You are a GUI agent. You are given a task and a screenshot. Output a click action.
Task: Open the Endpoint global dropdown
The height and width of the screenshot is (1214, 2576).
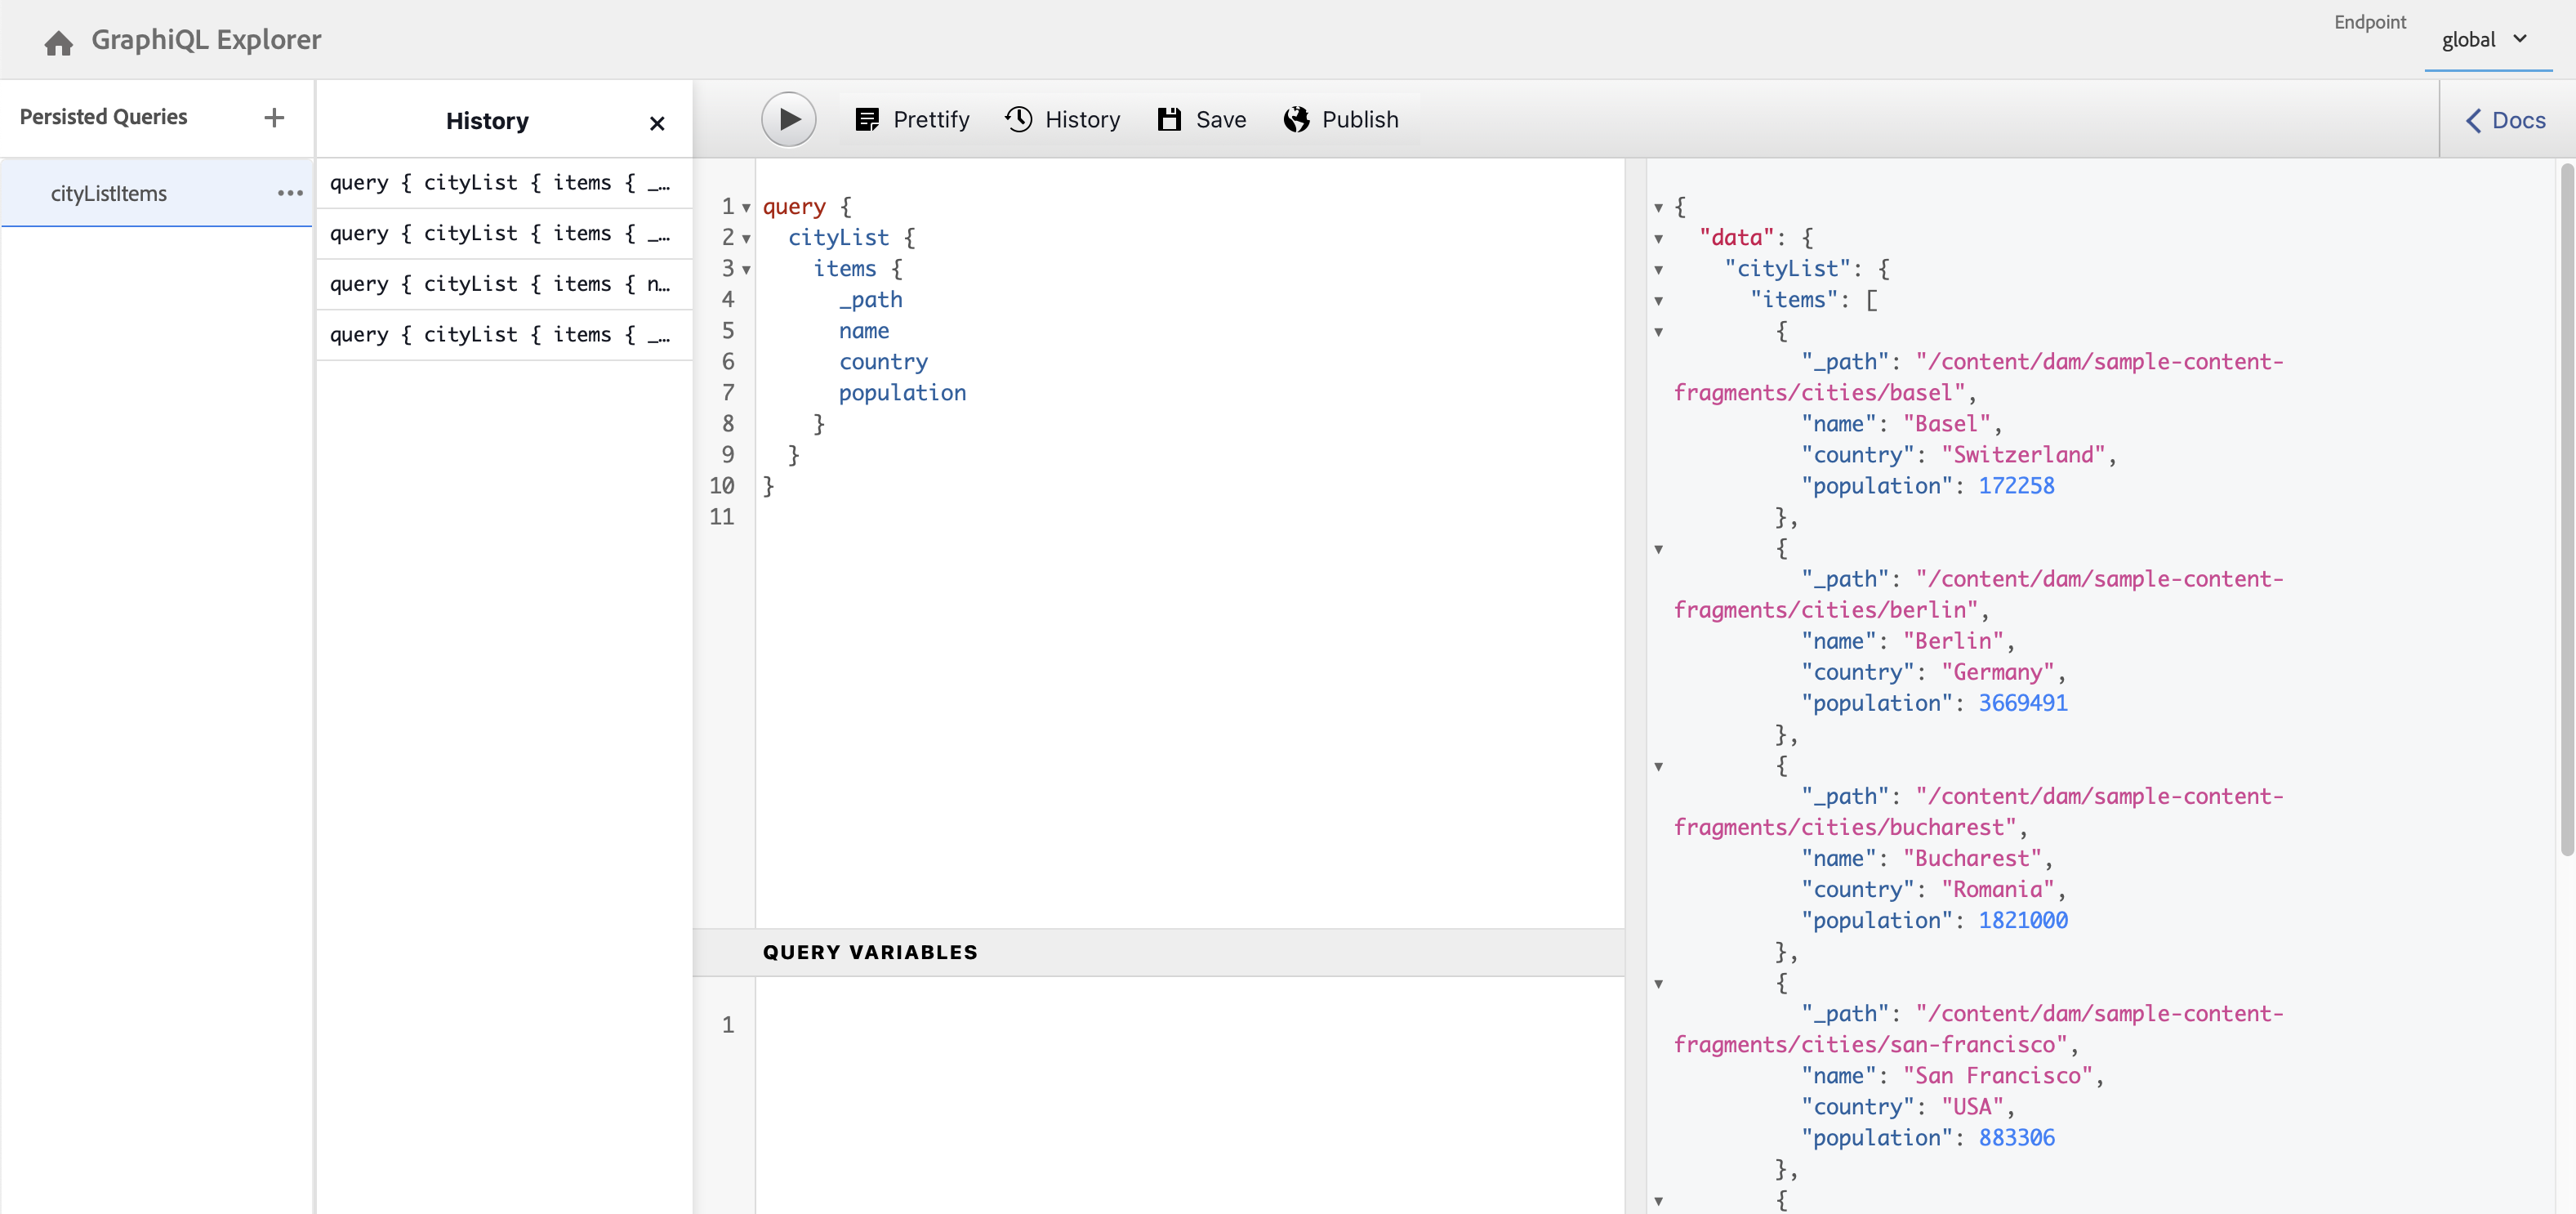pyautogui.click(x=2484, y=40)
